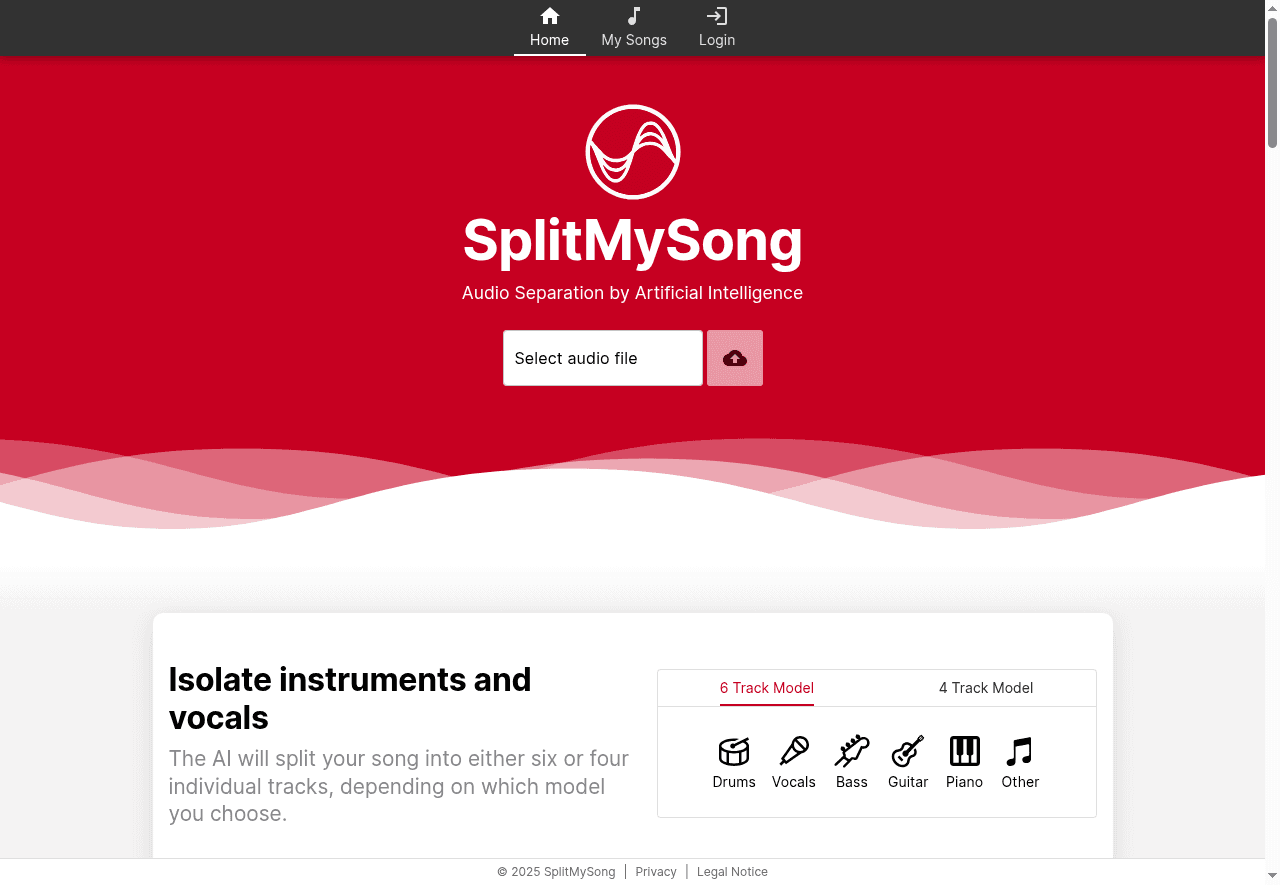Open the Legal Notice link

732,871
